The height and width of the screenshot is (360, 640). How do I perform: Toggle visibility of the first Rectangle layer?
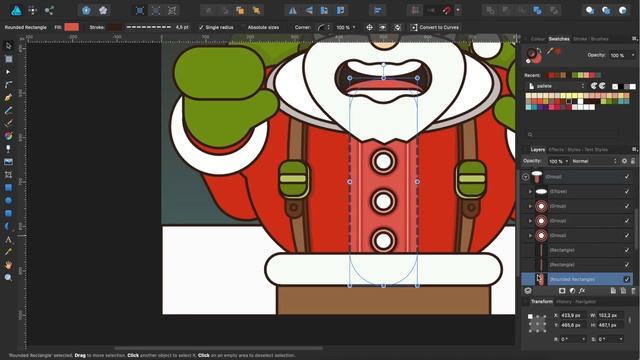[627, 250]
